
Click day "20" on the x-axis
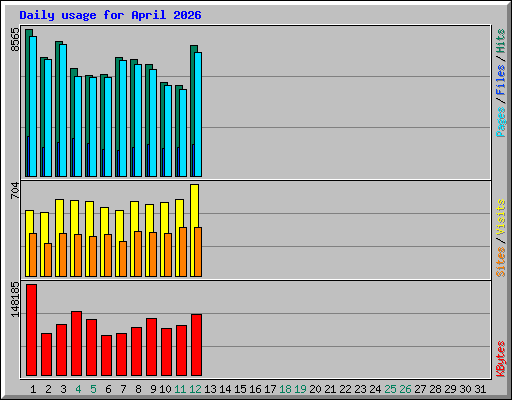click(315, 389)
